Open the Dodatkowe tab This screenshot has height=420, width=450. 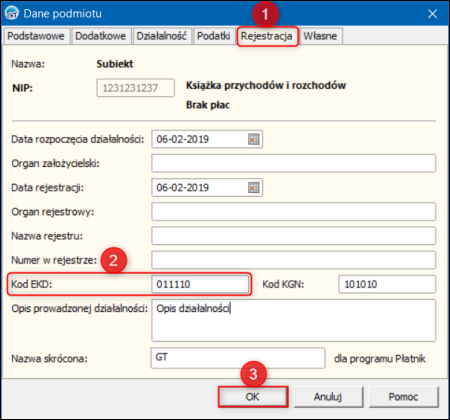100,36
